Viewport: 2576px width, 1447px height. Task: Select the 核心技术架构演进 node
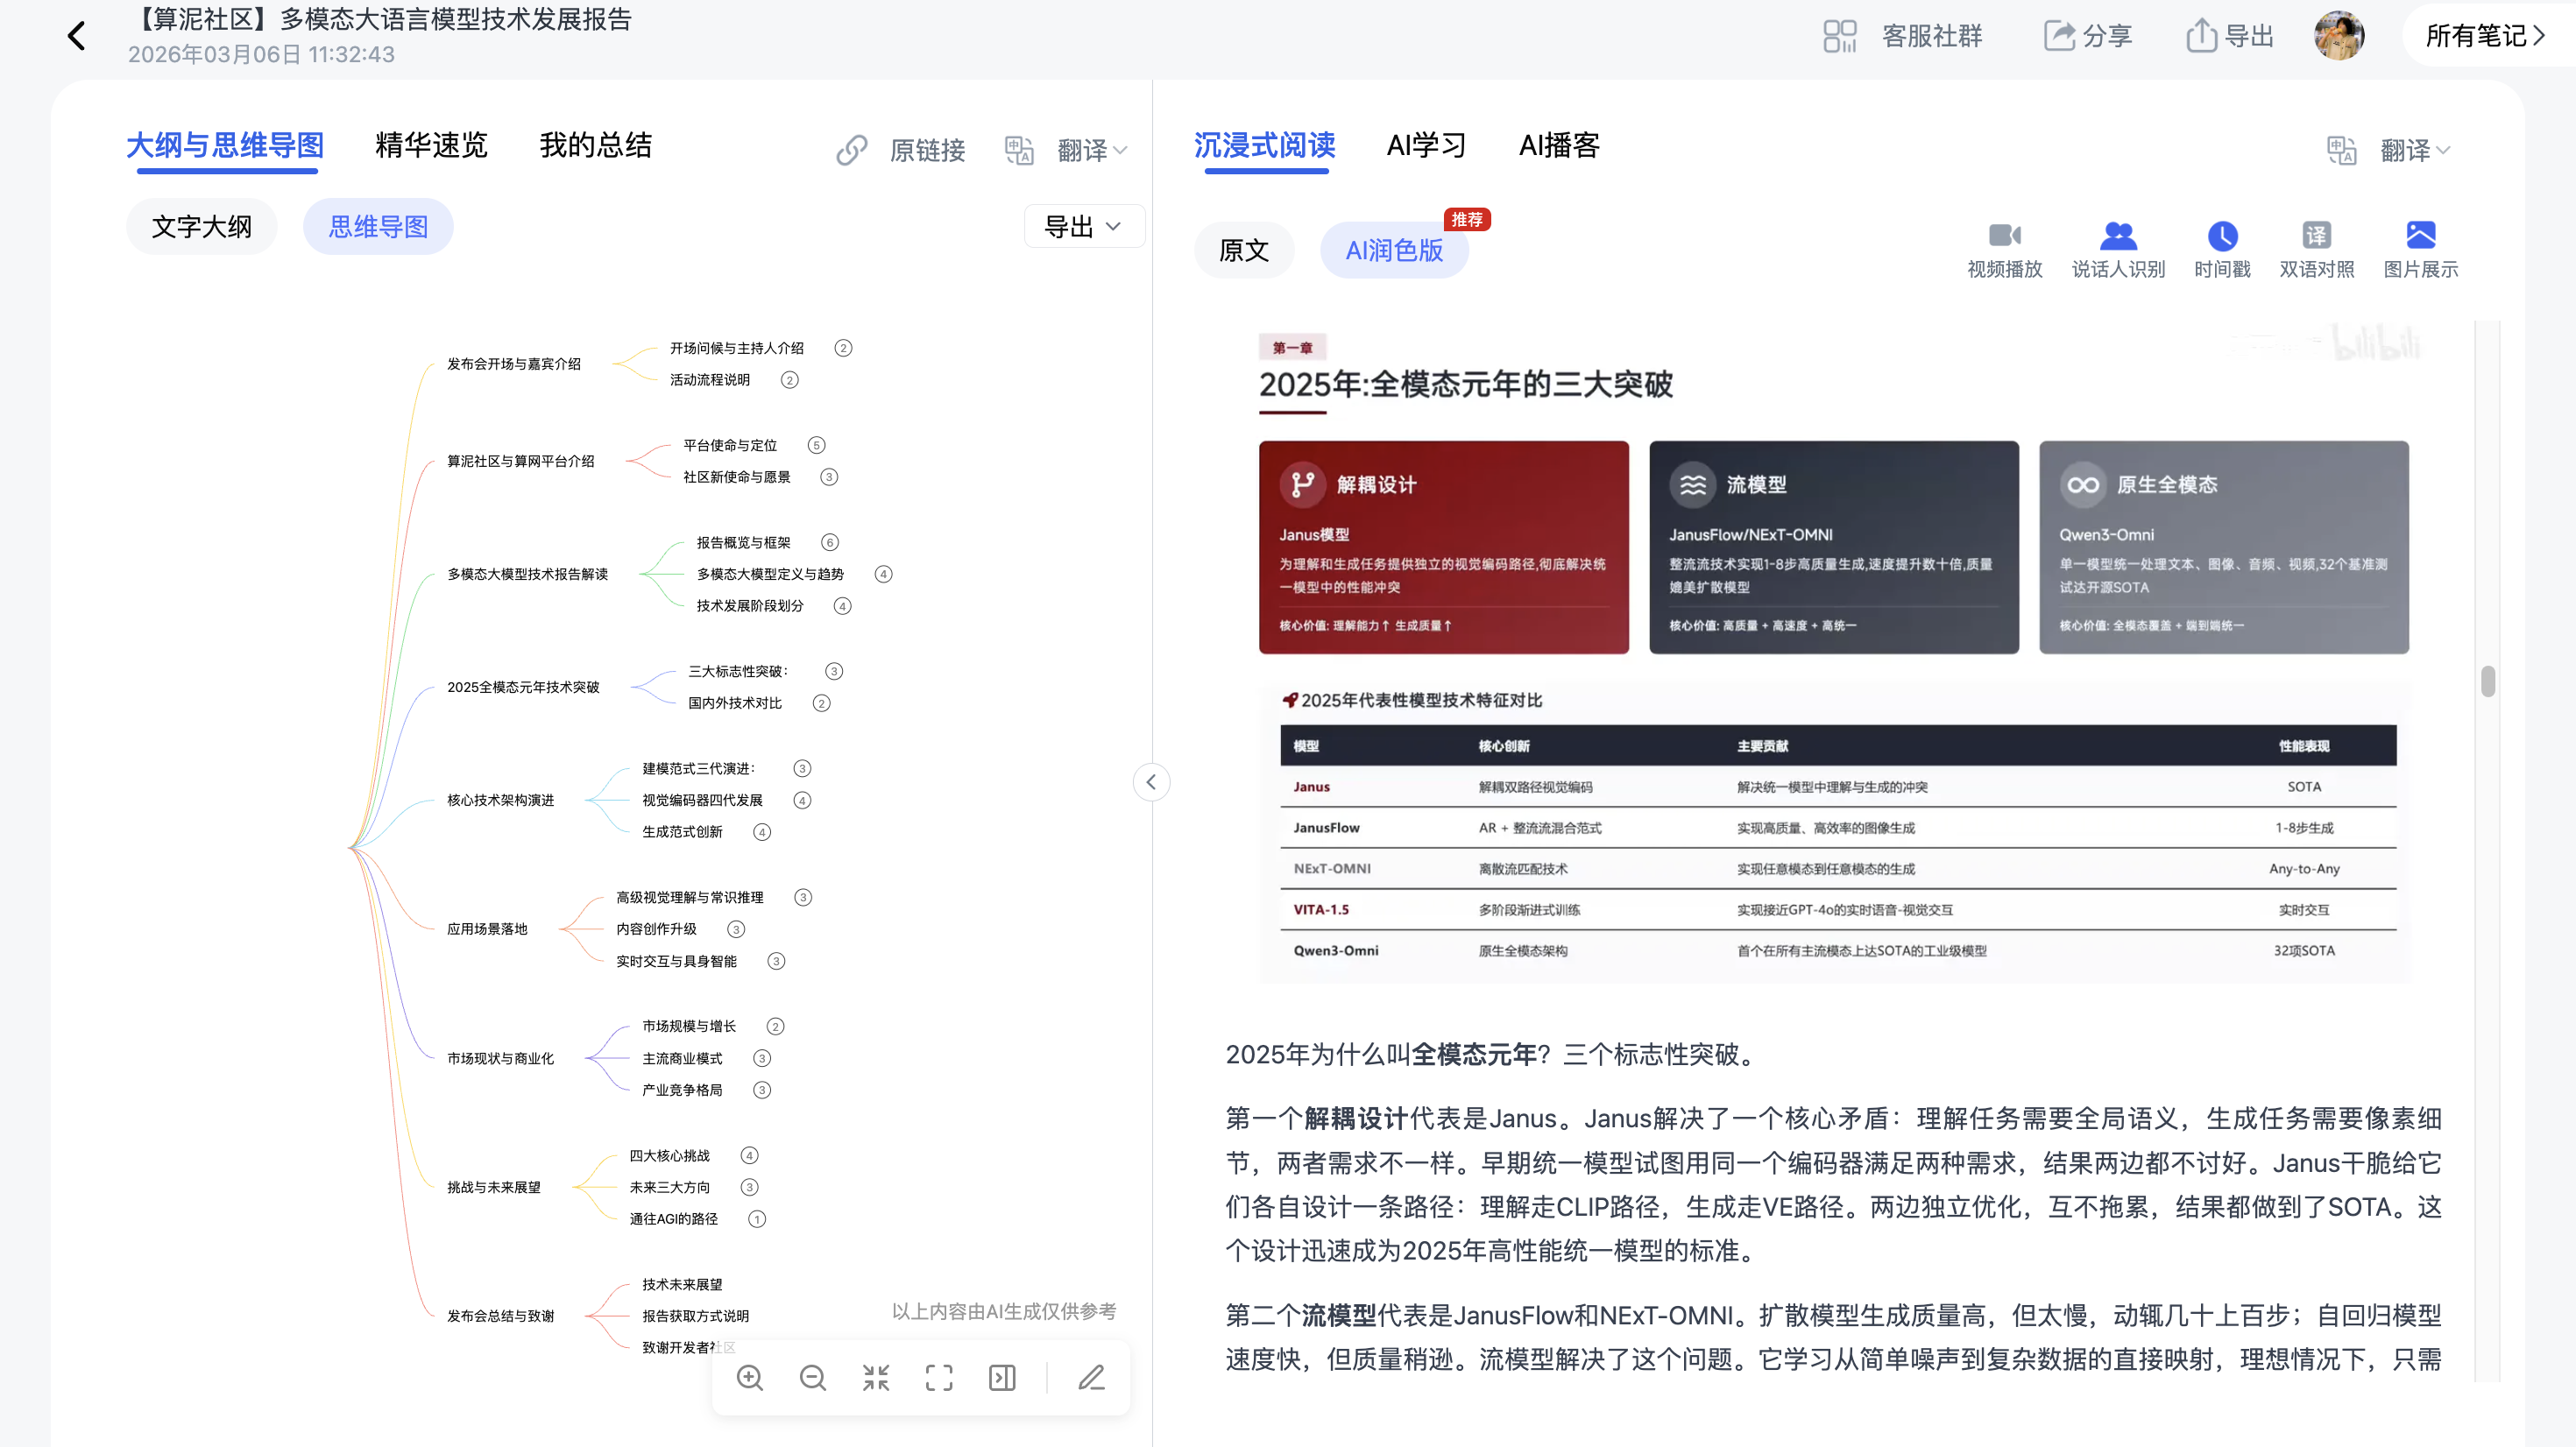pos(500,800)
